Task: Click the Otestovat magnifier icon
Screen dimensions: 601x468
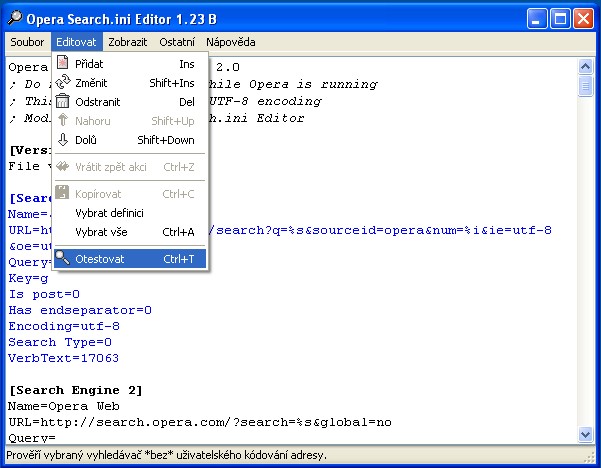Action: tap(63, 259)
